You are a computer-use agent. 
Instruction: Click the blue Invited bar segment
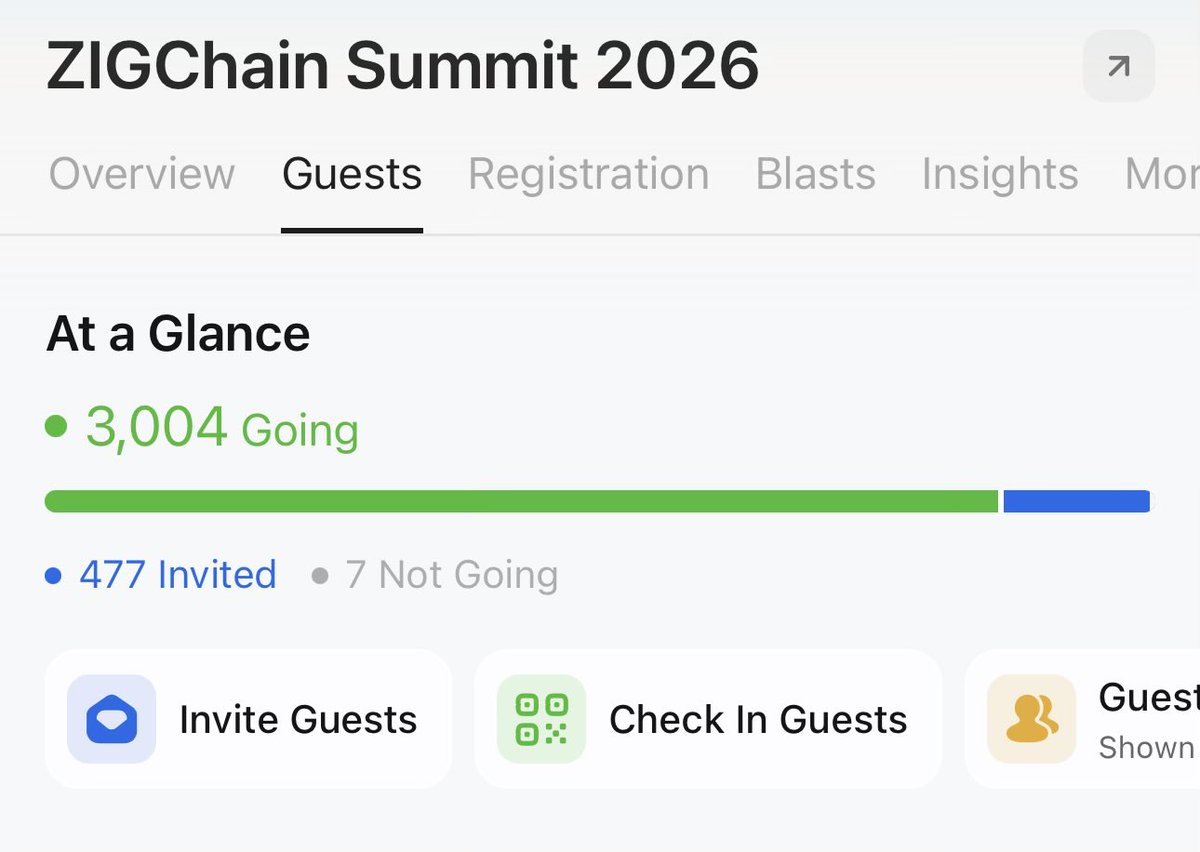pyautogui.click(x=1075, y=501)
